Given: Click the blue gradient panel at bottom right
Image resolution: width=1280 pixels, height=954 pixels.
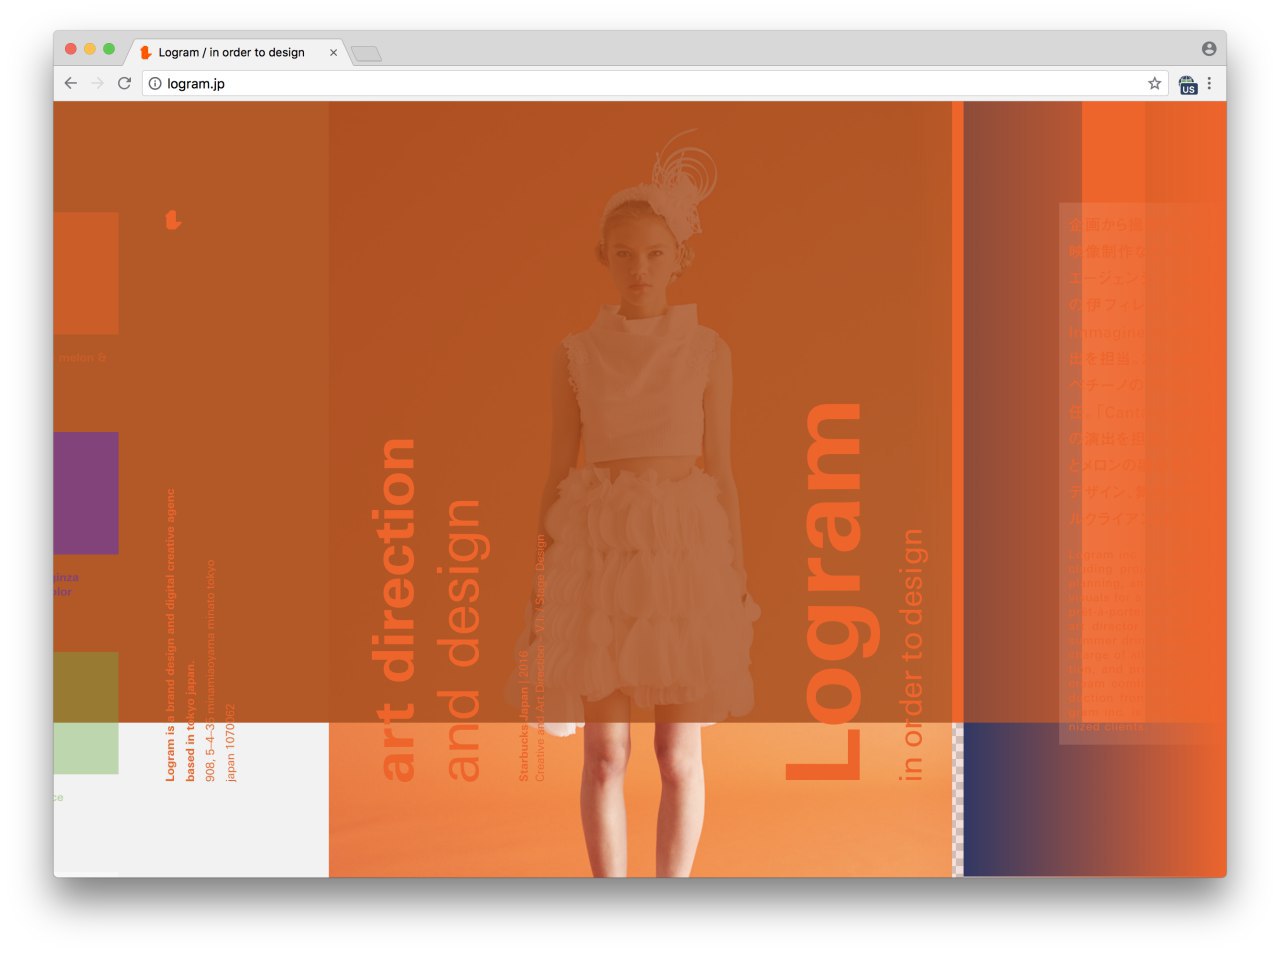Looking at the screenshot, I should point(1094,800).
